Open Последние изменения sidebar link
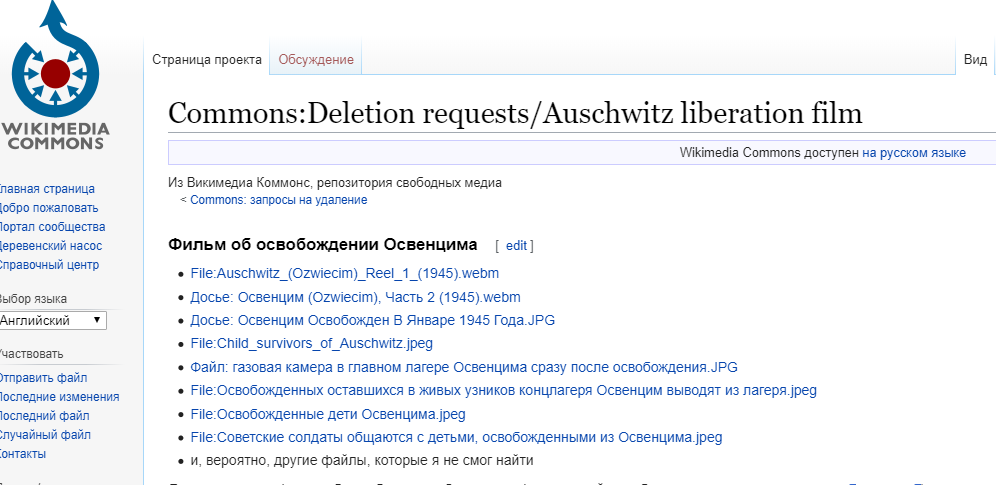 tap(58, 397)
